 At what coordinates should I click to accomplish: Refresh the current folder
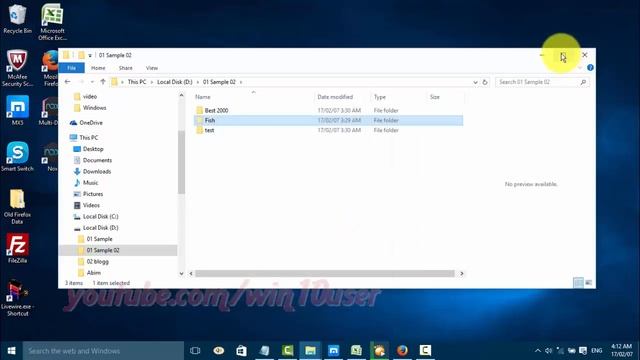click(x=485, y=82)
